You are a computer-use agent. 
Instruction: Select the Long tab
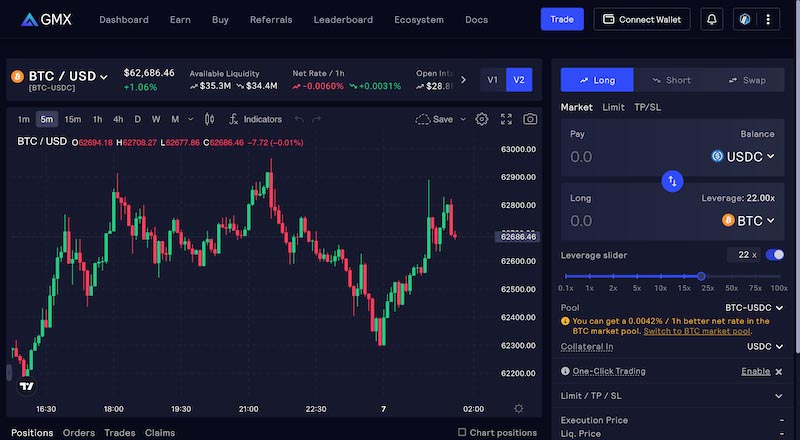(x=597, y=80)
